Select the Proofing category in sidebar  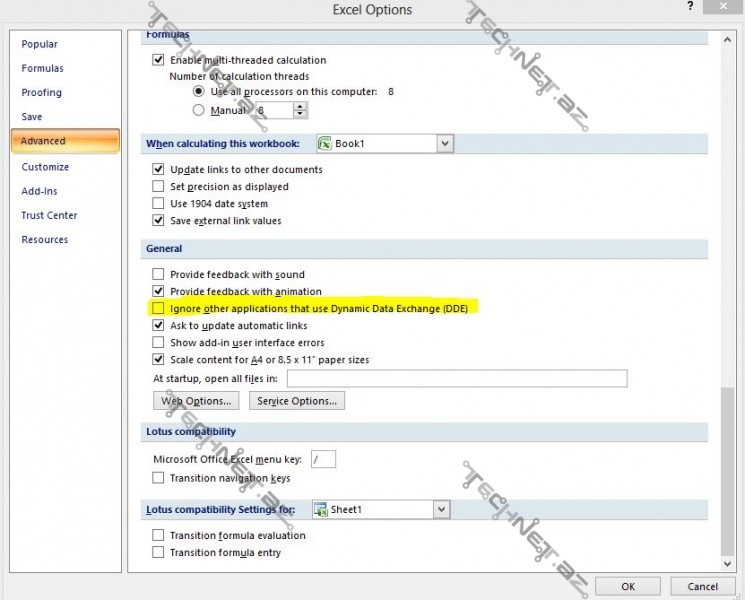click(41, 93)
